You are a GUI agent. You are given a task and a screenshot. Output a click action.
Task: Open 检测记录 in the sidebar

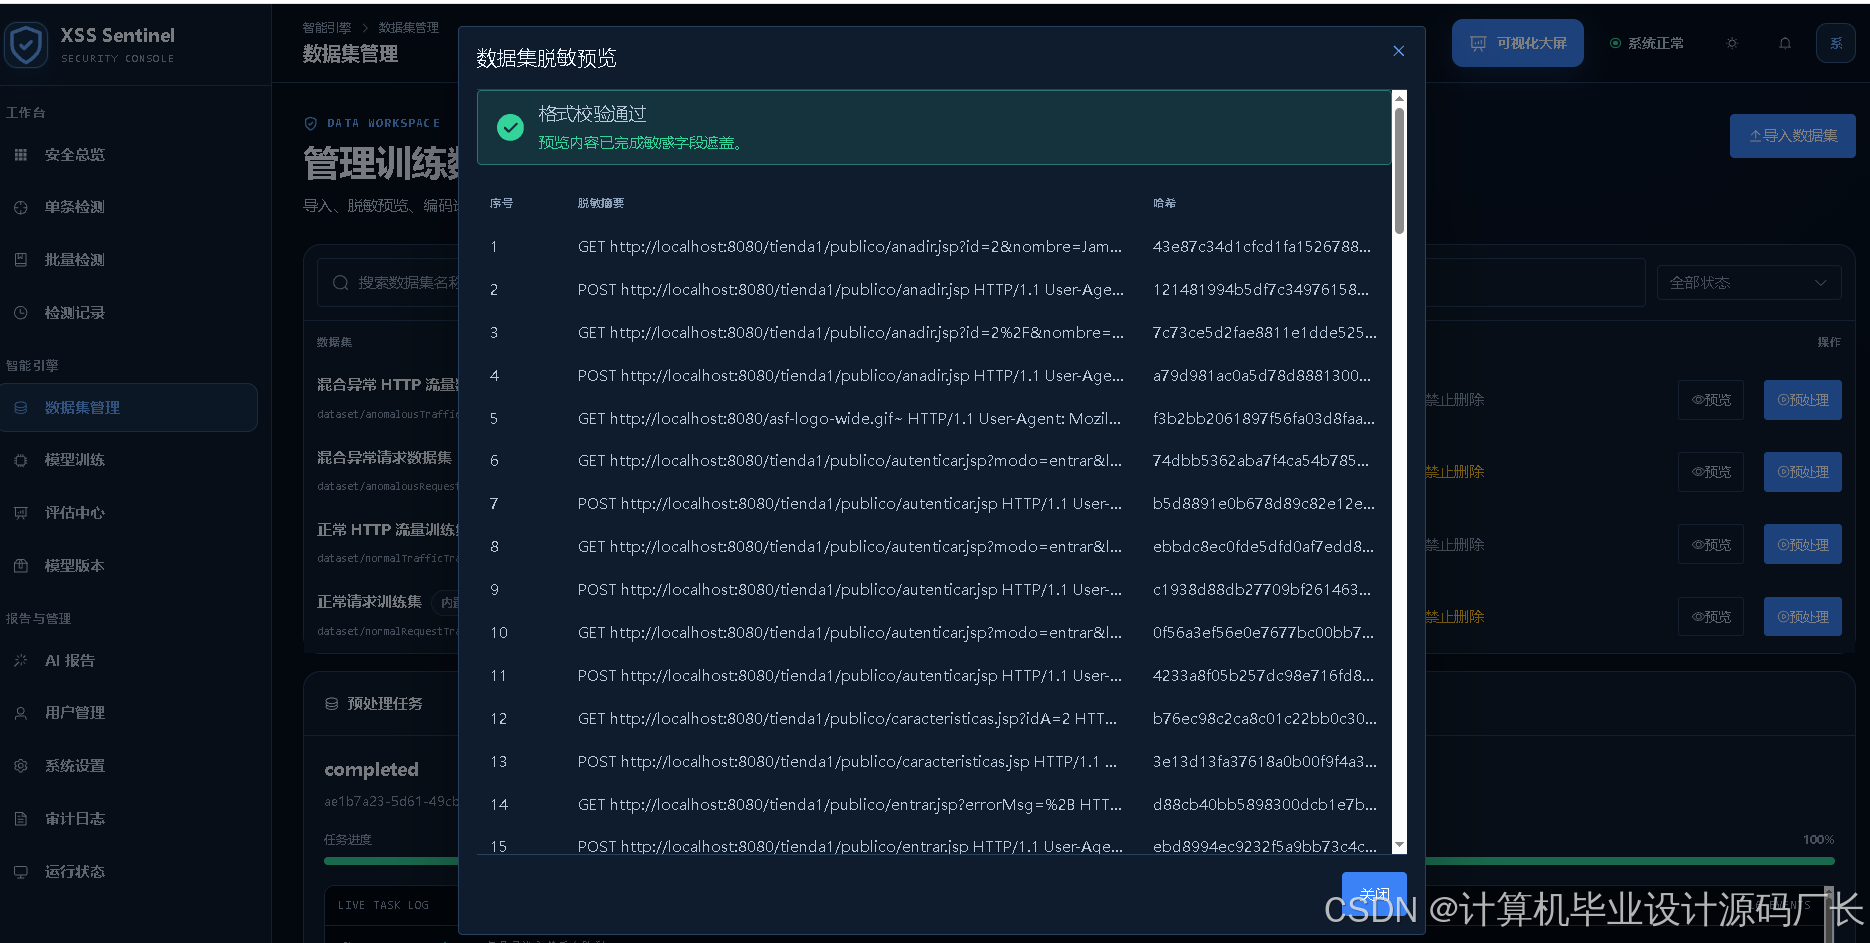(x=75, y=313)
